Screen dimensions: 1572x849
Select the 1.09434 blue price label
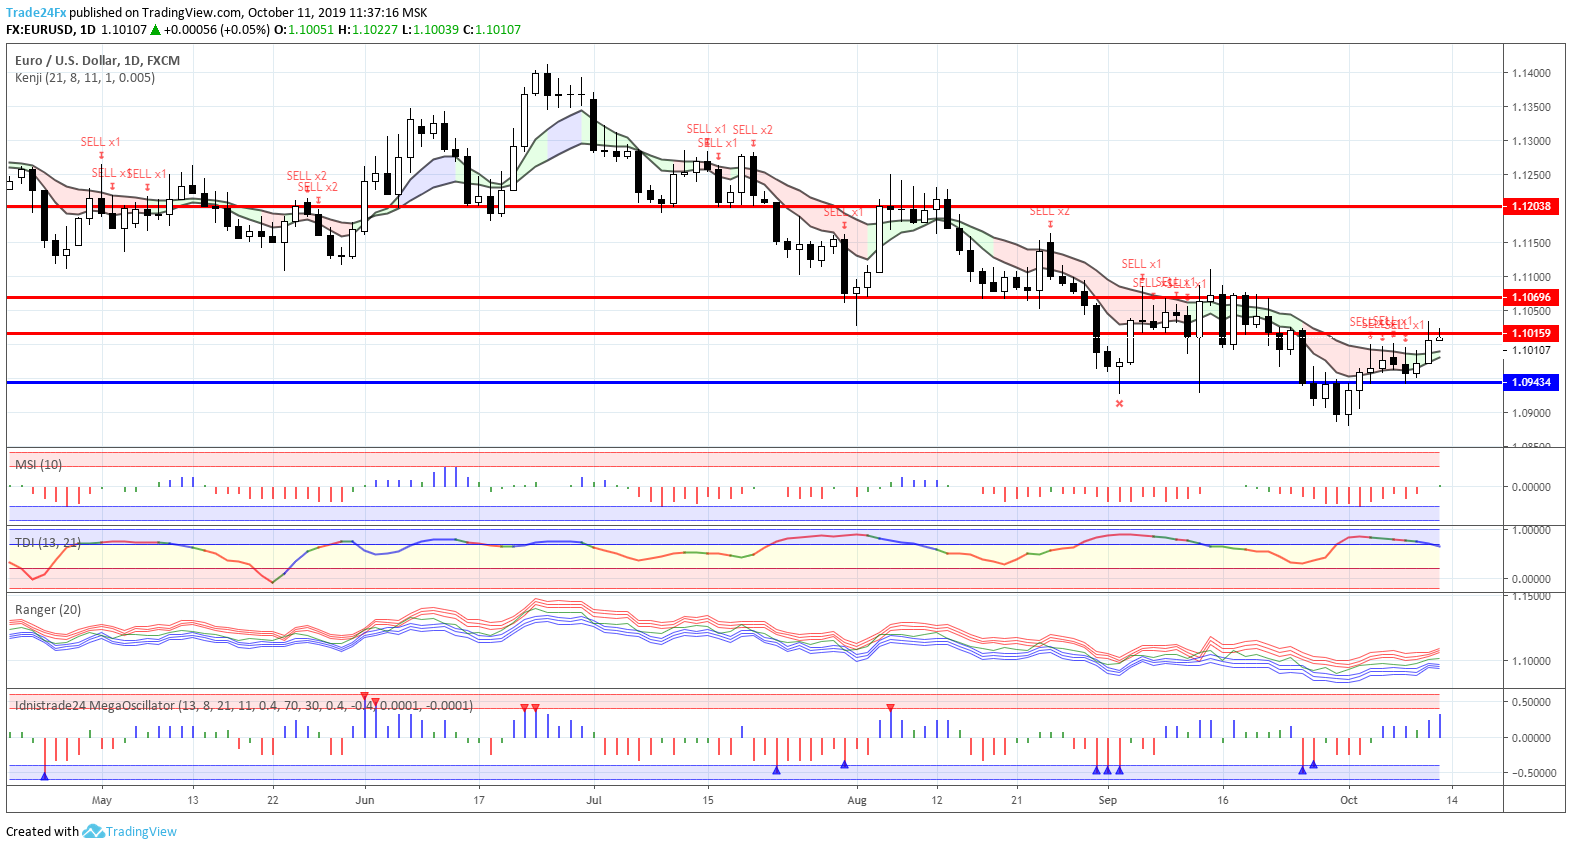coord(1531,382)
